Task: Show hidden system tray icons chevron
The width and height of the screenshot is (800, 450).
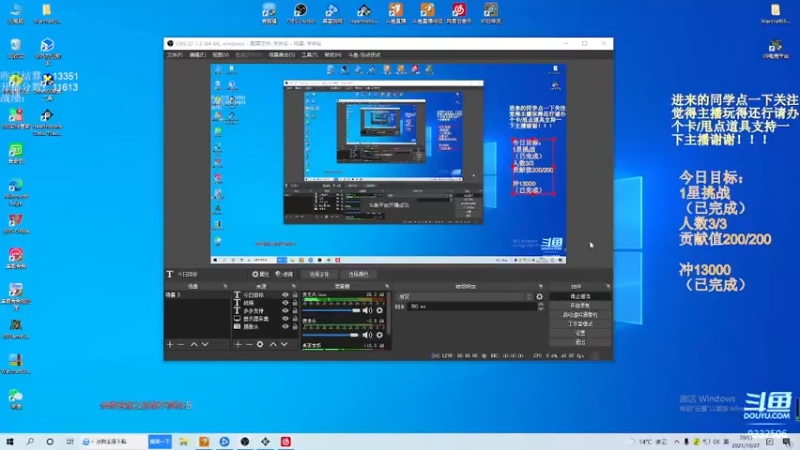Action: click(x=677, y=442)
